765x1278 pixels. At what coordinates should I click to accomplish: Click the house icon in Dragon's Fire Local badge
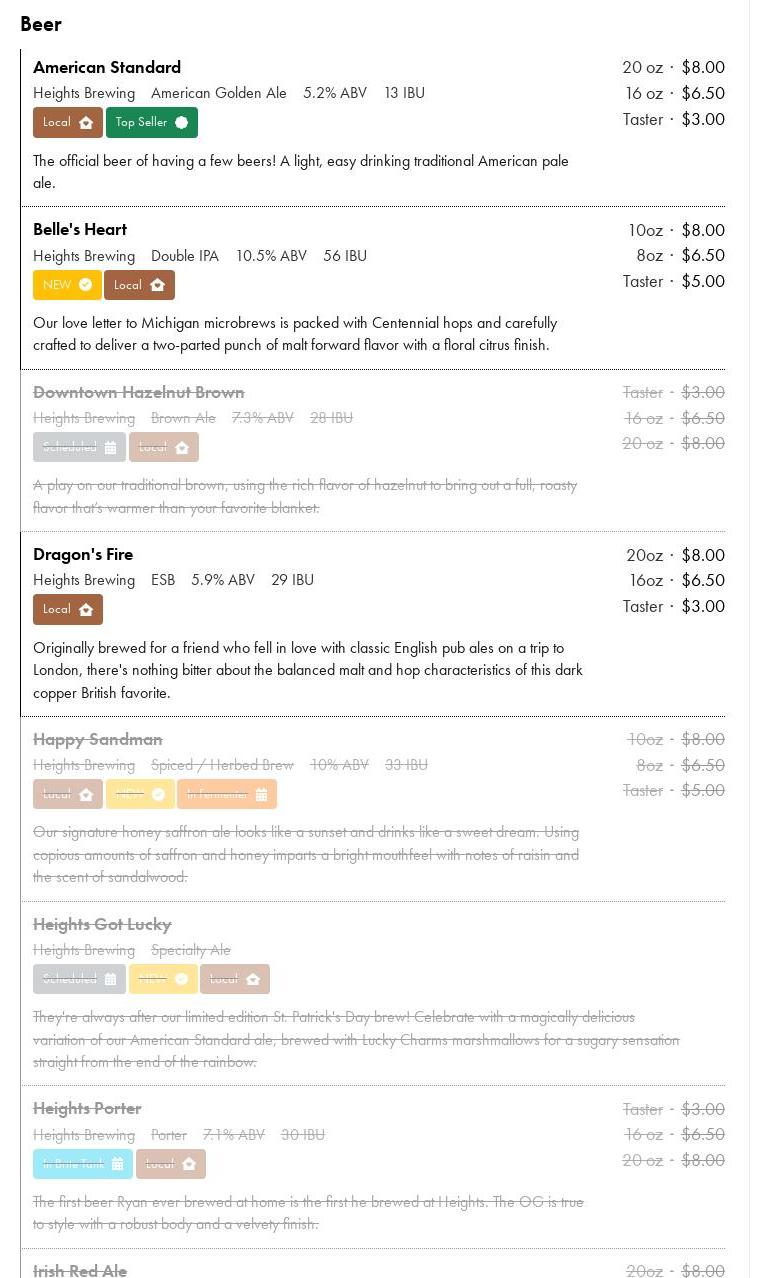tap(86, 610)
